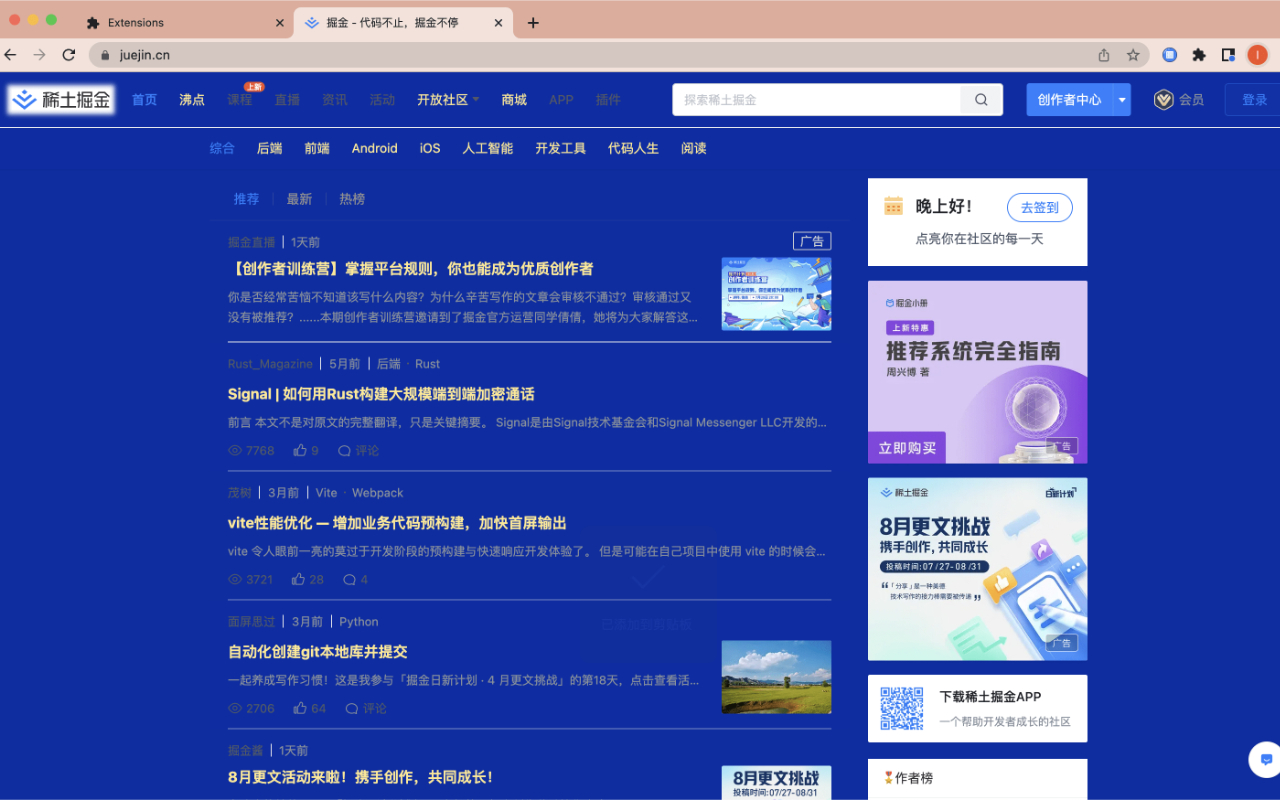Like the git本地库 article with 64 likes

pos(300,708)
